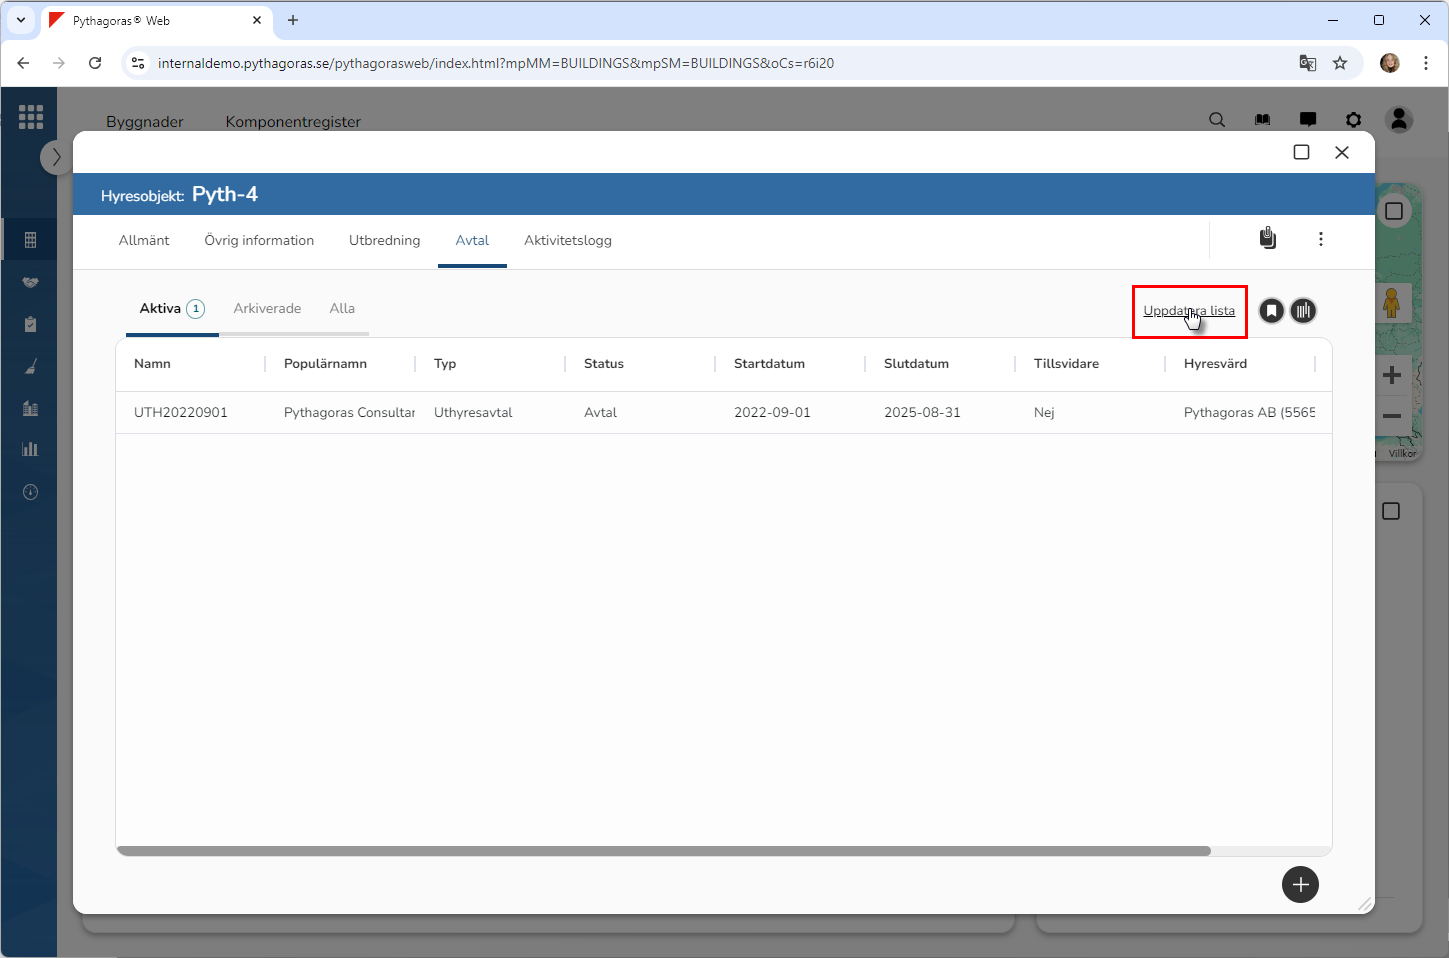The width and height of the screenshot is (1449, 958).
Task: Sort by the Startdatum column header
Action: (x=769, y=364)
